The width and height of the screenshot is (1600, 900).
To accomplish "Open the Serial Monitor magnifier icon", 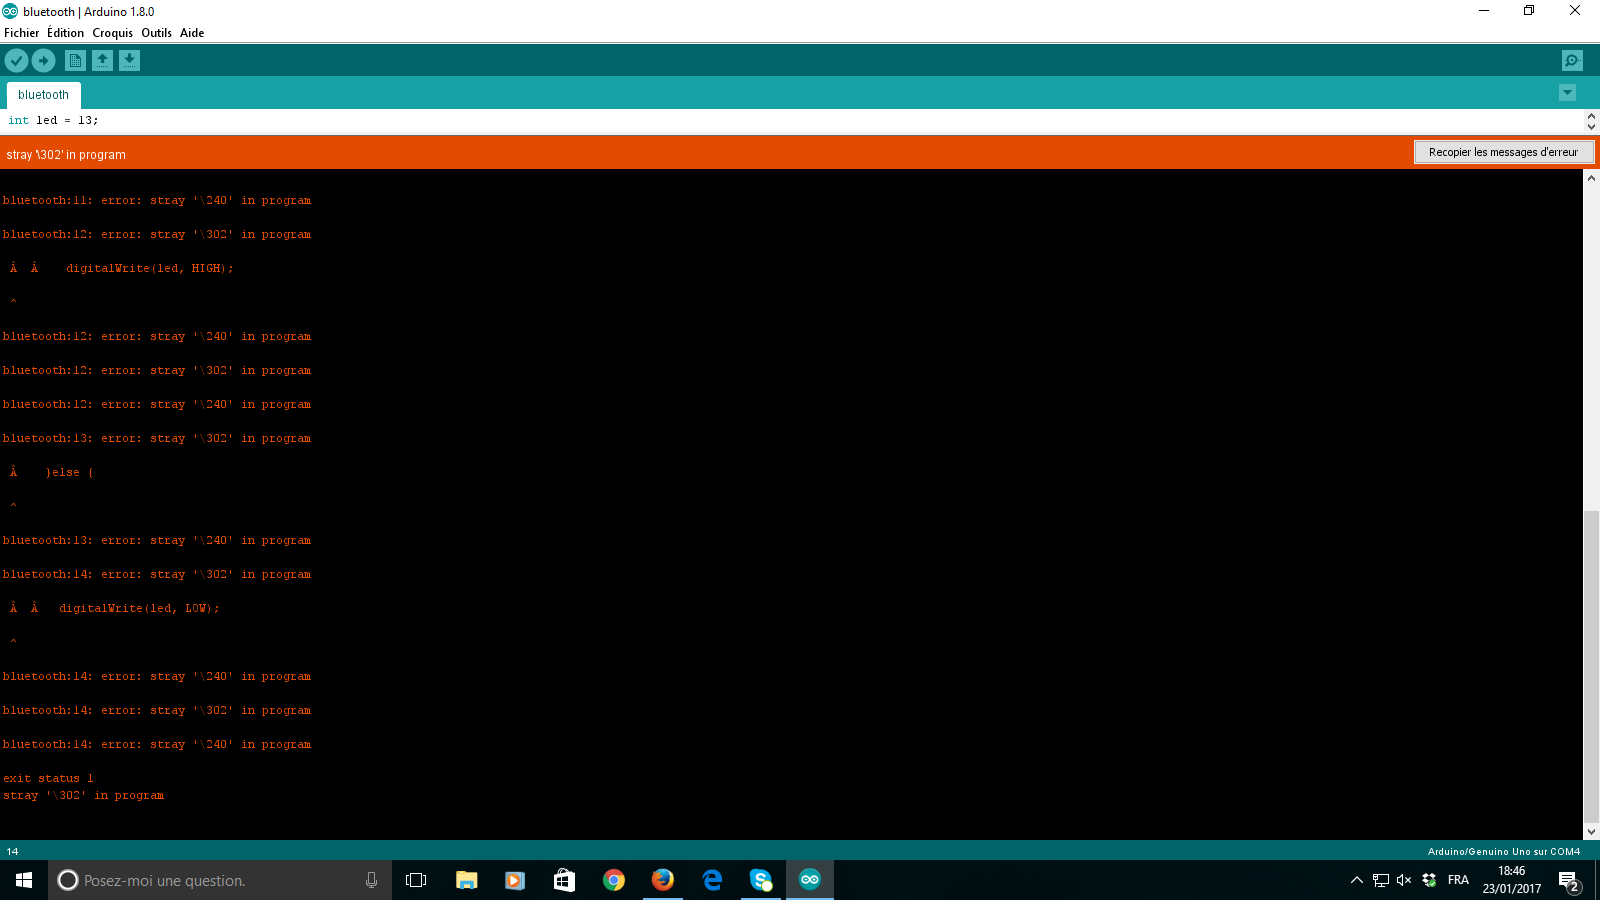I will tap(1572, 61).
